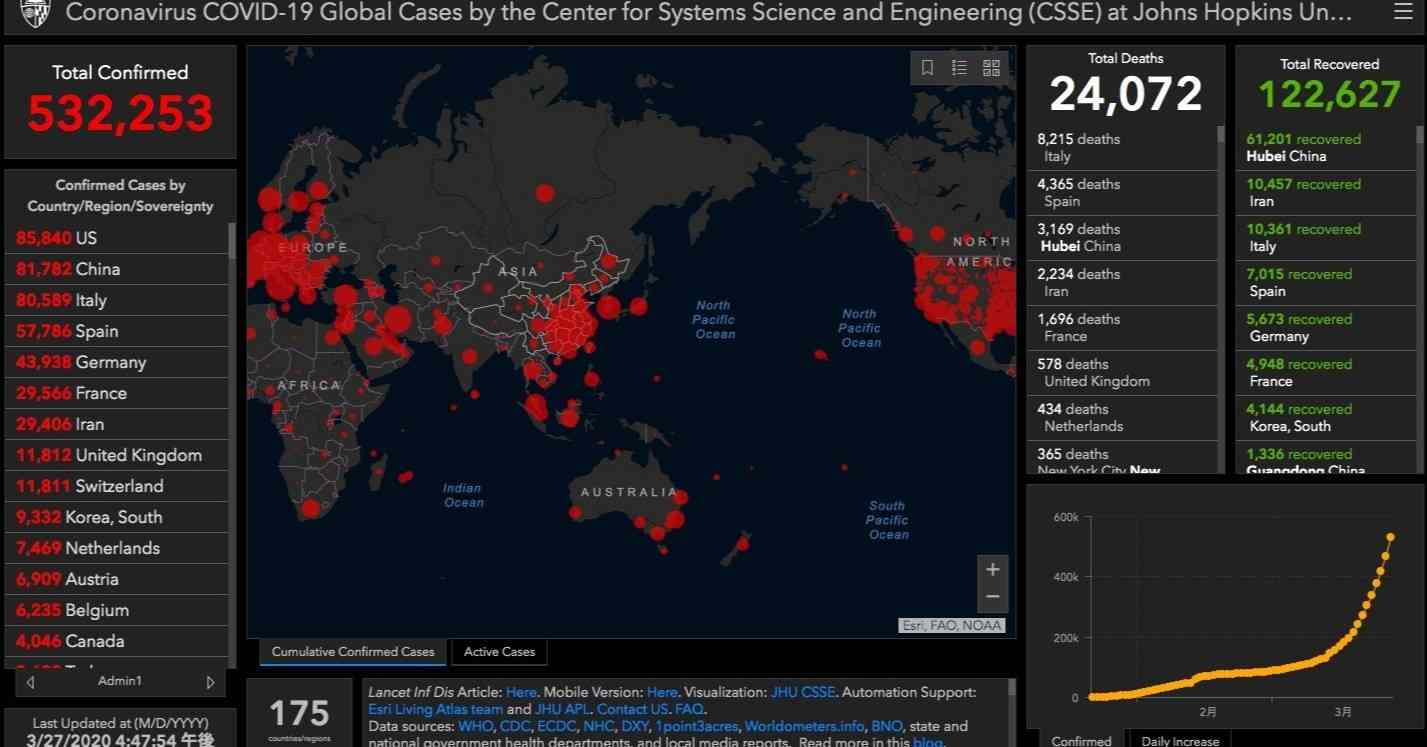This screenshot has height=747, width=1427.
Task: Open the 1point3acres link
Action: coord(697,726)
